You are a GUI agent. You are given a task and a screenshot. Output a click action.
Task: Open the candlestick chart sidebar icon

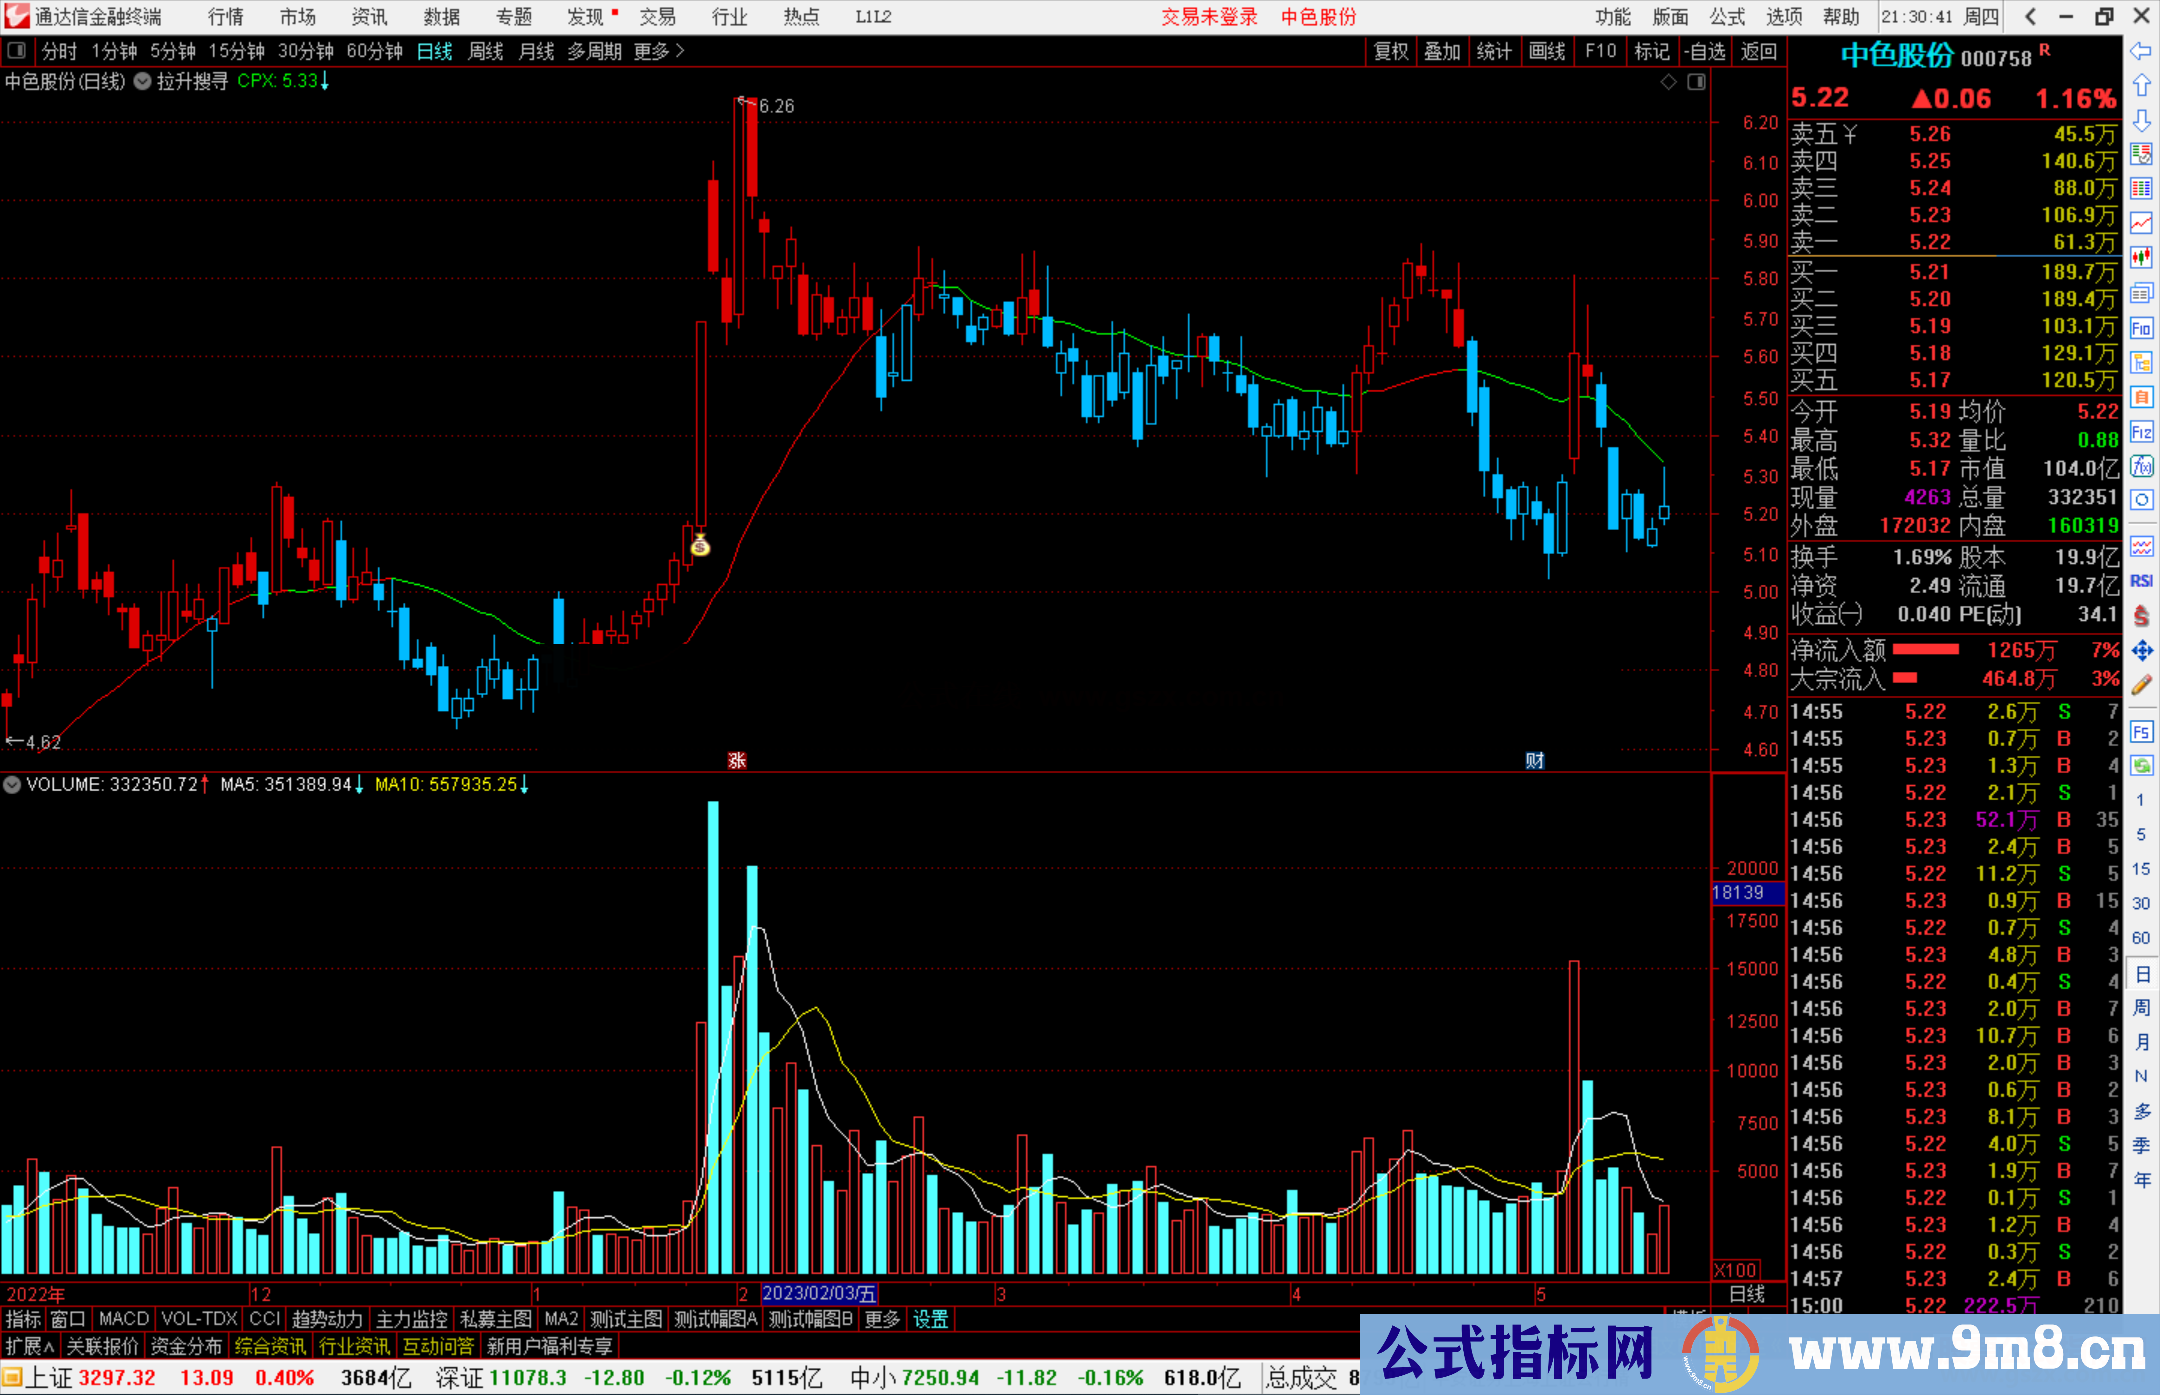[x=2141, y=258]
